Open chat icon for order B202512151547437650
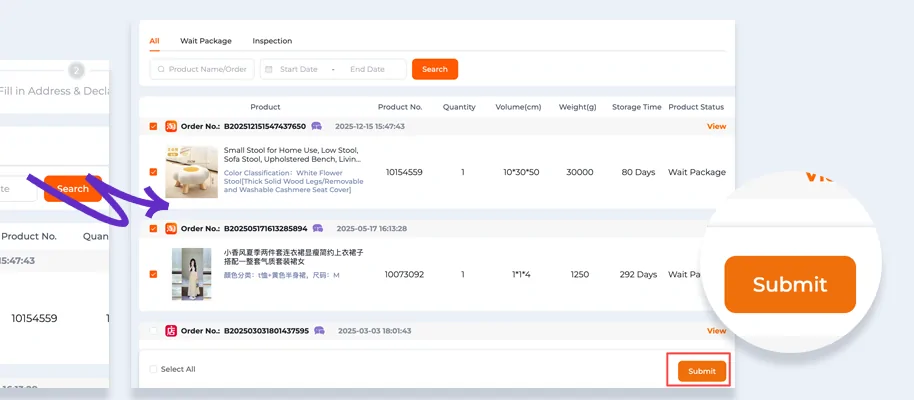The image size is (914, 400). coord(317,126)
